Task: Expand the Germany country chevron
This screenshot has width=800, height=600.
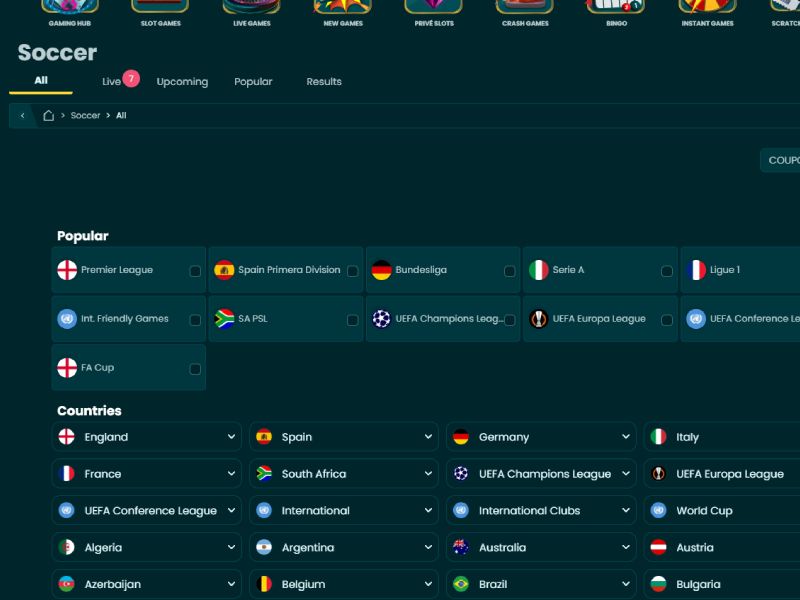Action: point(626,437)
